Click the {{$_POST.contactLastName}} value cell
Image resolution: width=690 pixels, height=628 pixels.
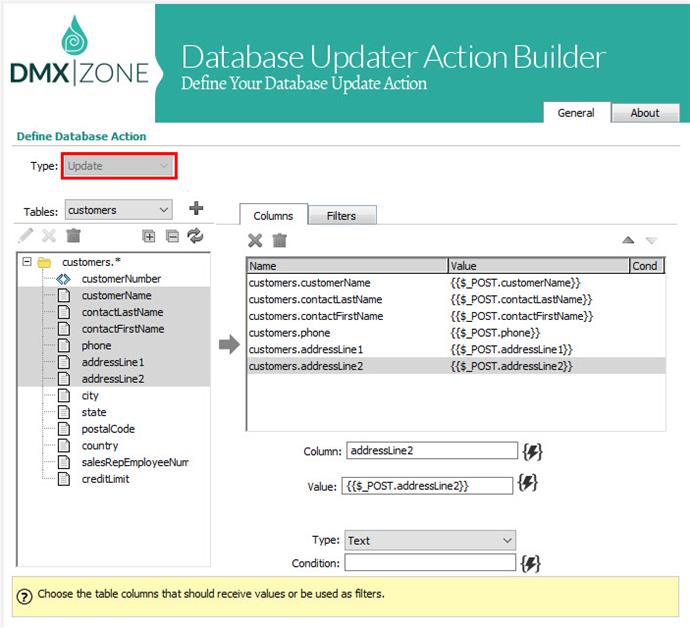coord(521,300)
